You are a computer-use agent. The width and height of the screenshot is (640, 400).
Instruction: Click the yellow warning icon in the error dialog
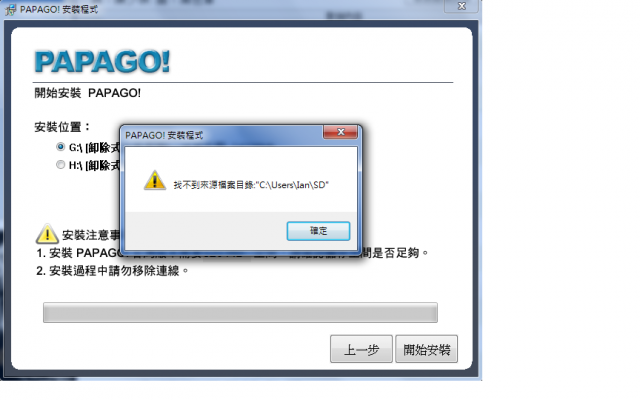coord(155,180)
